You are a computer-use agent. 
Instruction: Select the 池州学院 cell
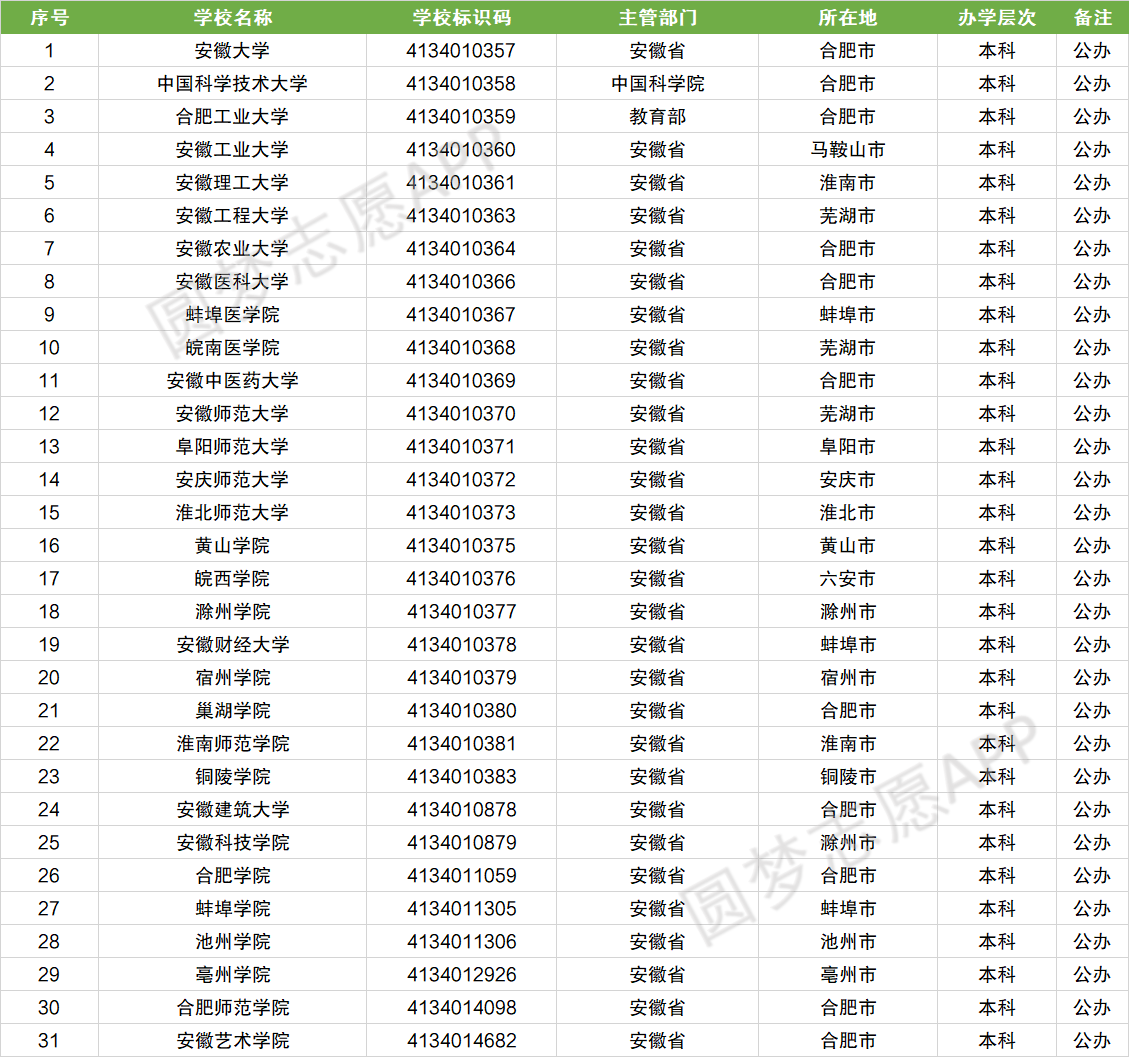(233, 942)
